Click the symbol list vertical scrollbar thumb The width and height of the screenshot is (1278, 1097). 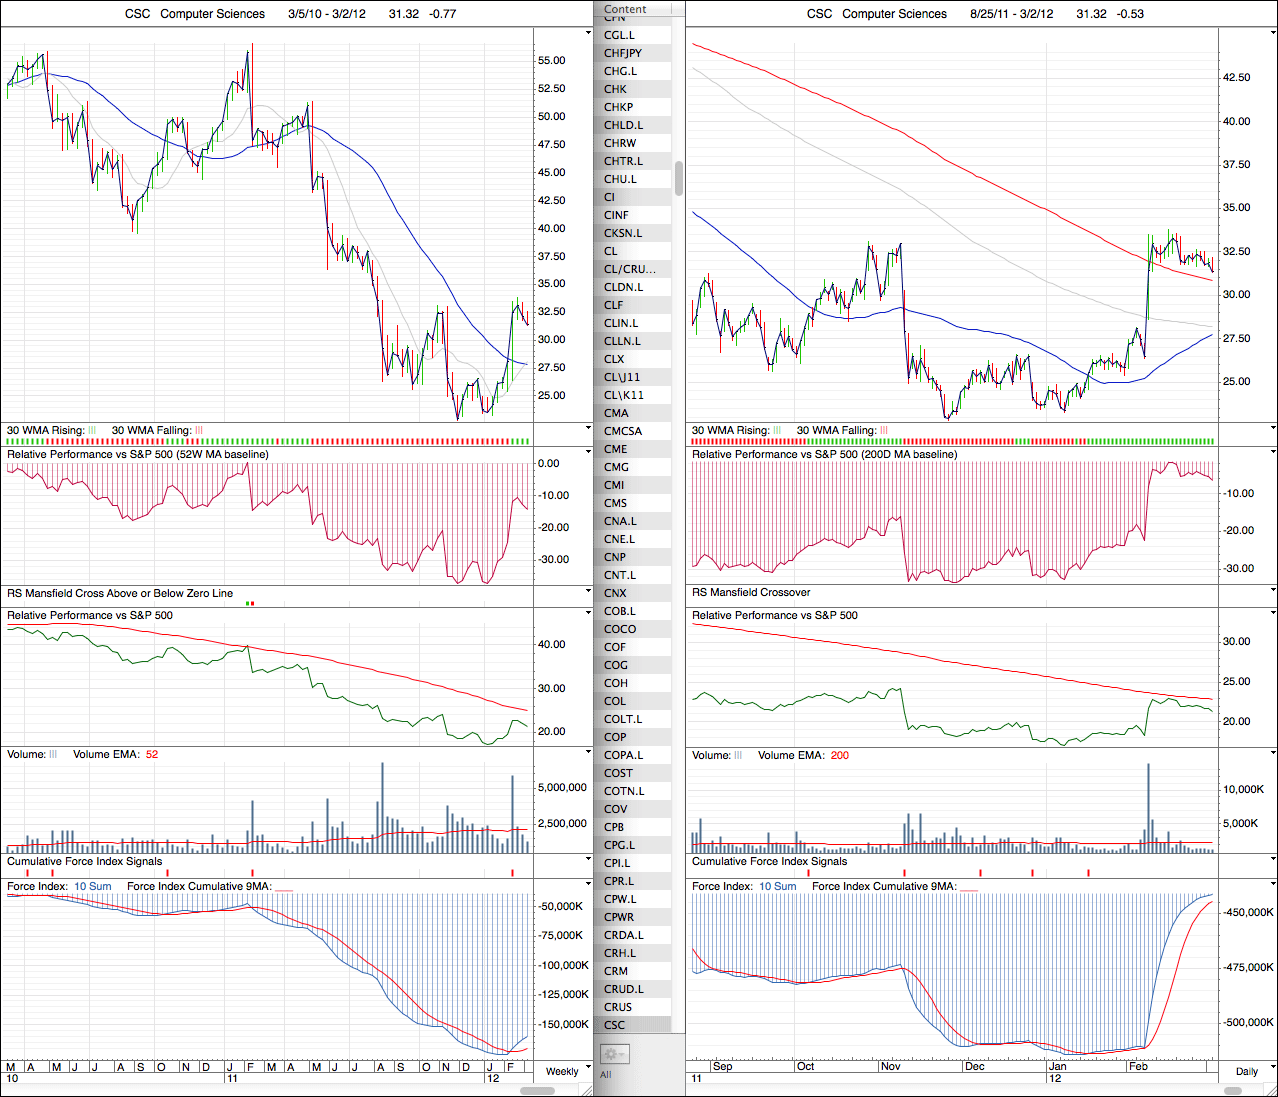tap(679, 178)
